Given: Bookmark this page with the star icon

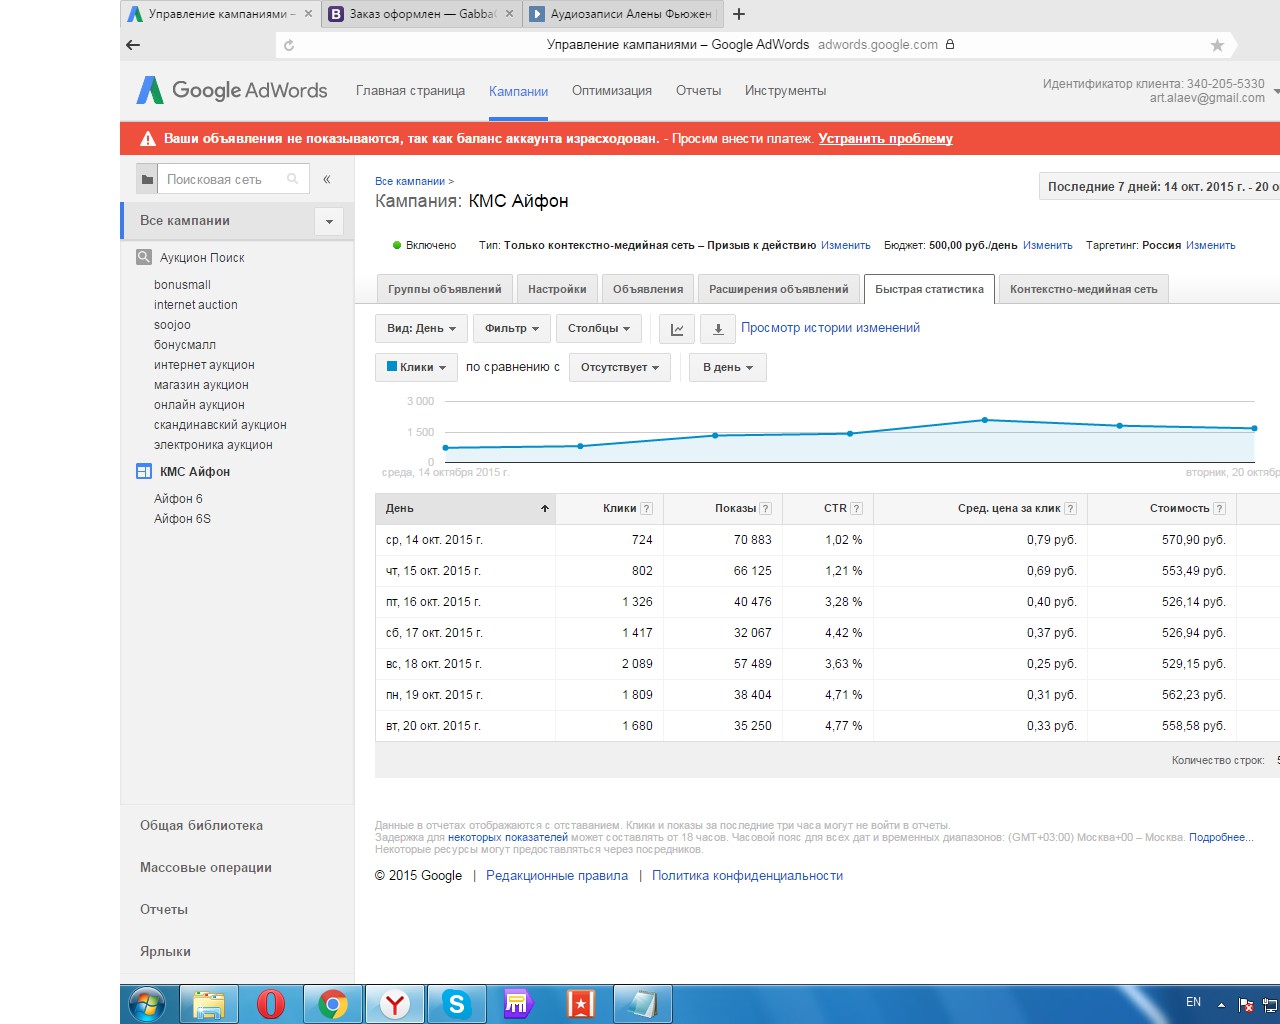Looking at the screenshot, I should [1217, 45].
